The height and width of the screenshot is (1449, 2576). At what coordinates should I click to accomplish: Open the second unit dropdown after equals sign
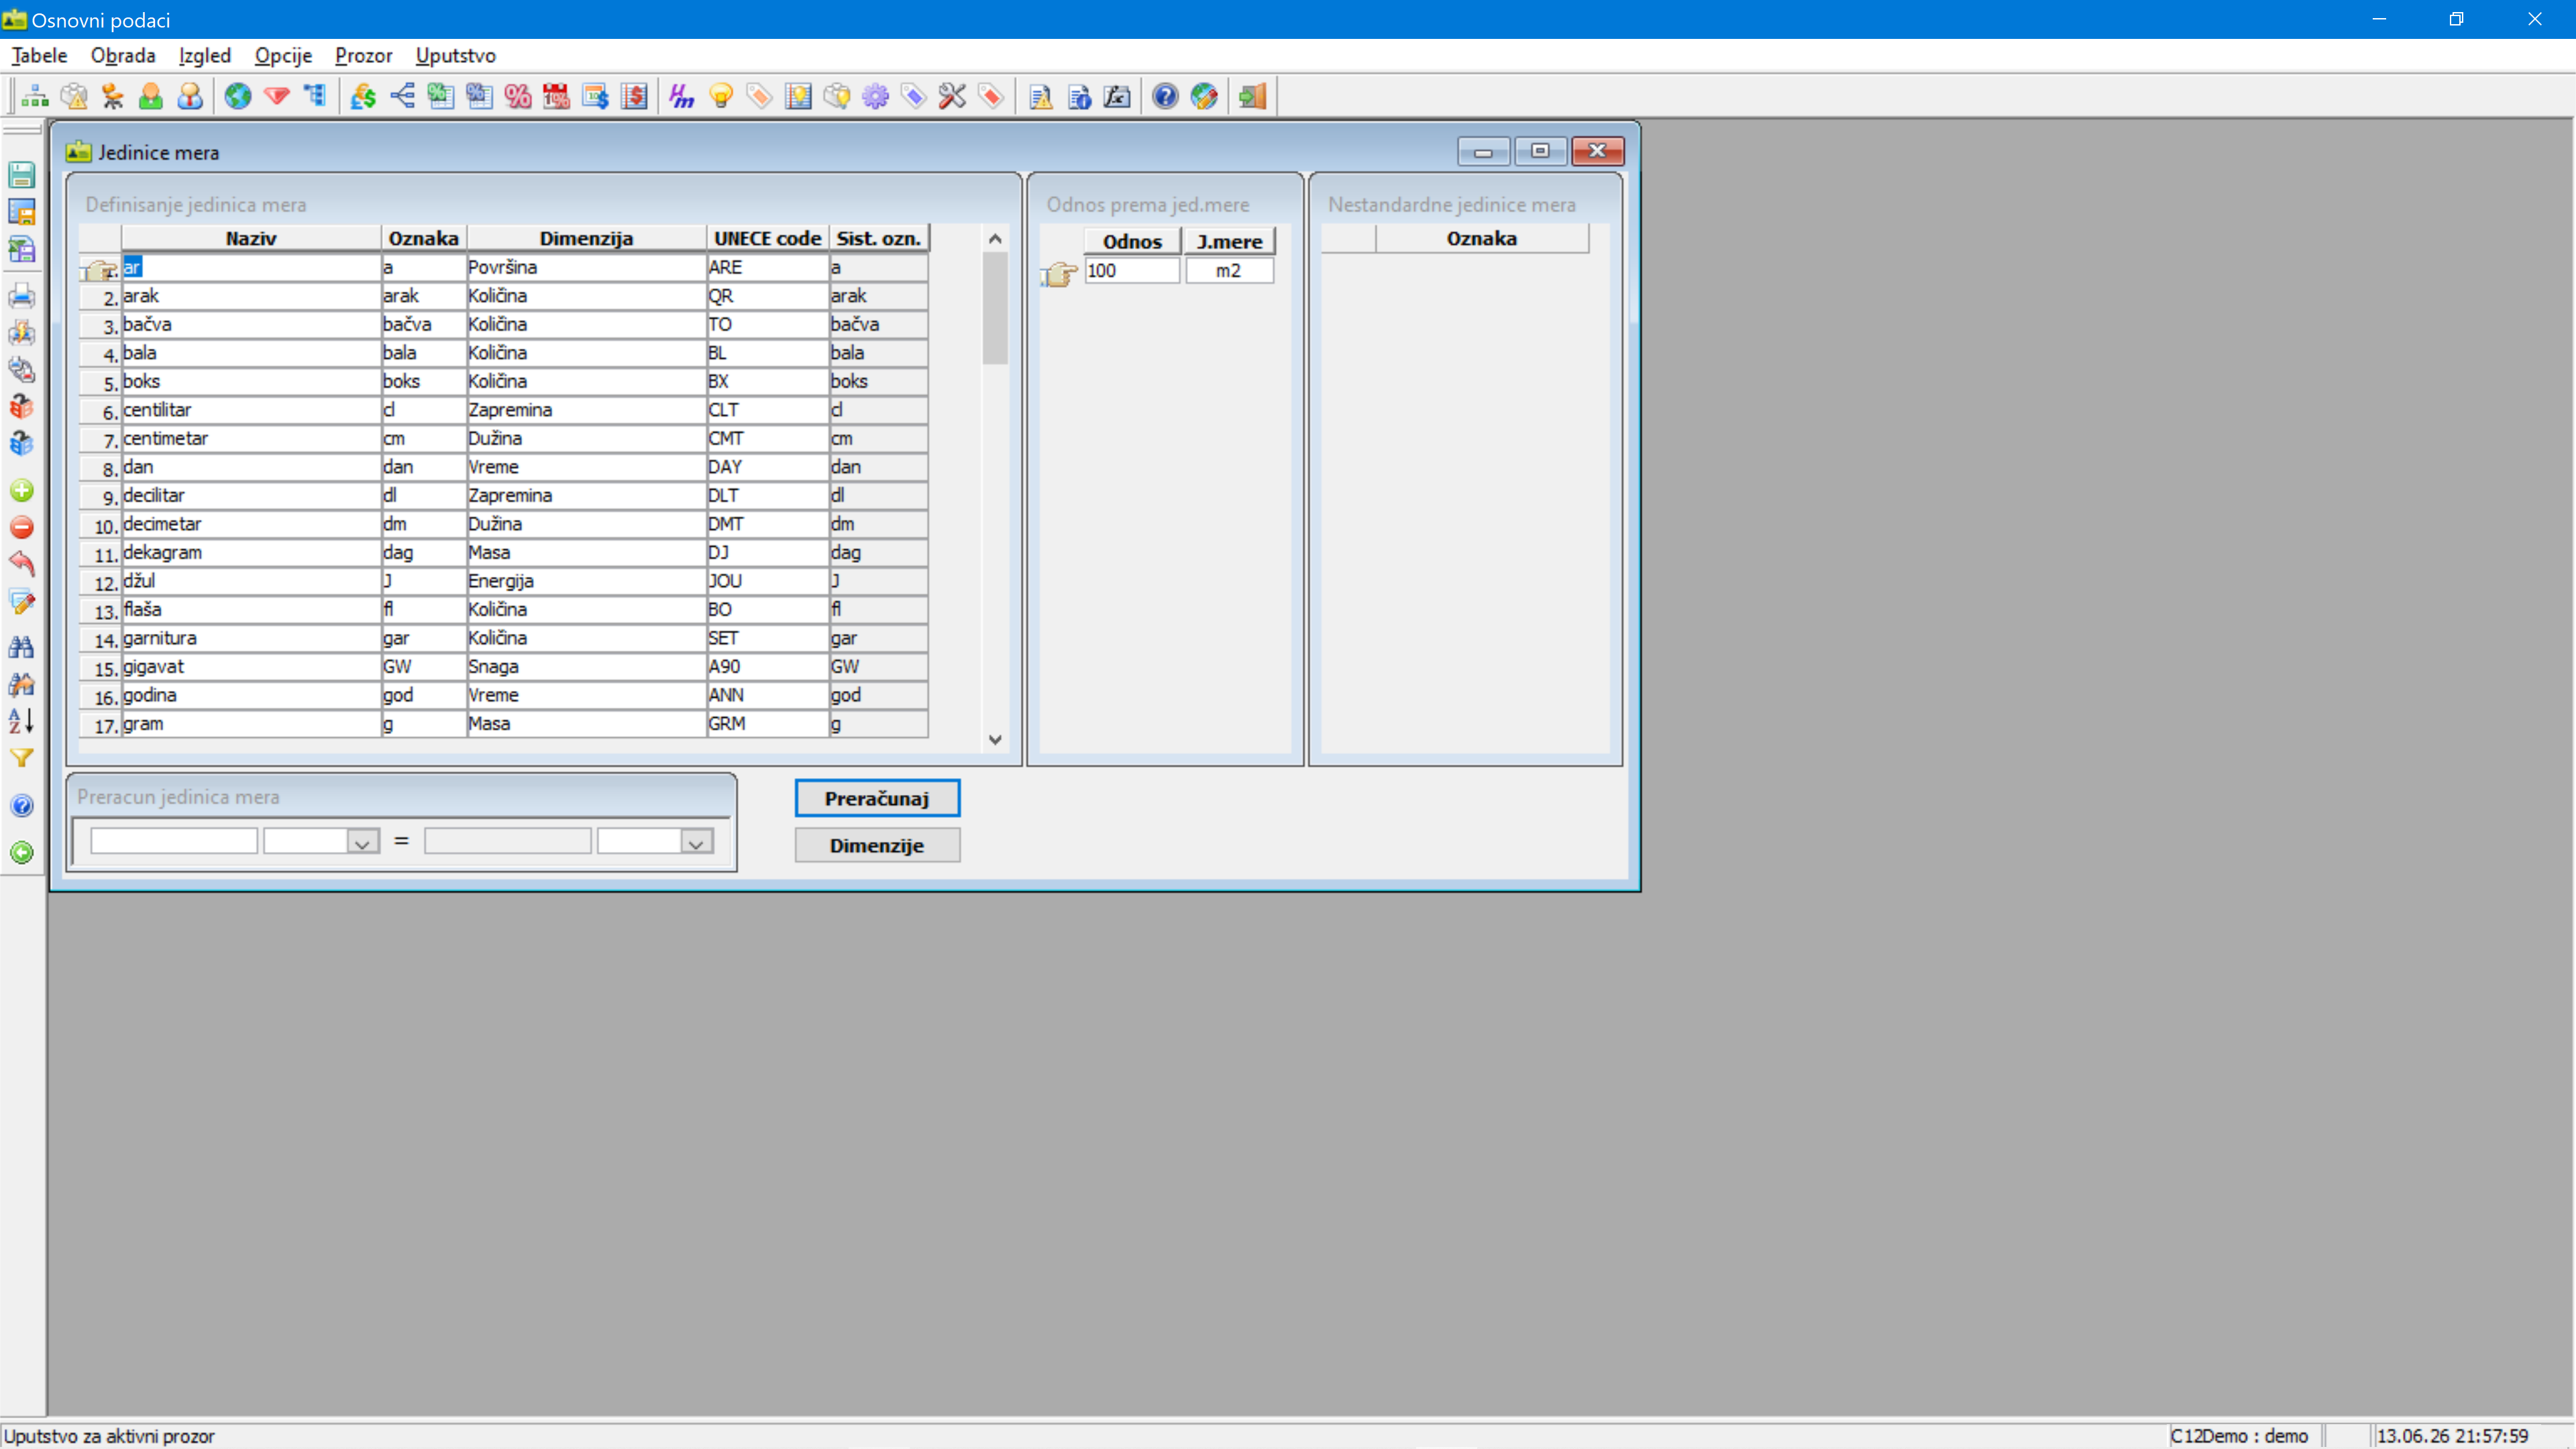(696, 842)
